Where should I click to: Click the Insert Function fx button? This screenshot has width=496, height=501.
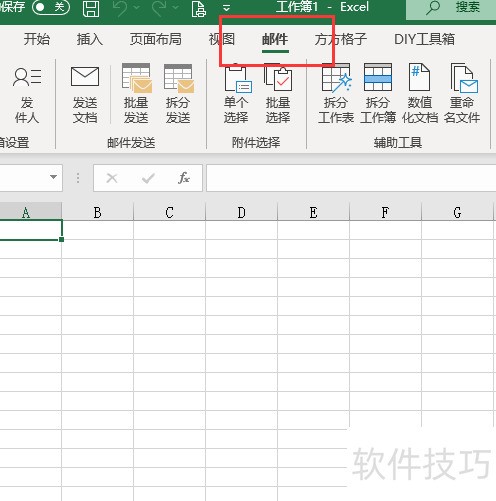[184, 178]
